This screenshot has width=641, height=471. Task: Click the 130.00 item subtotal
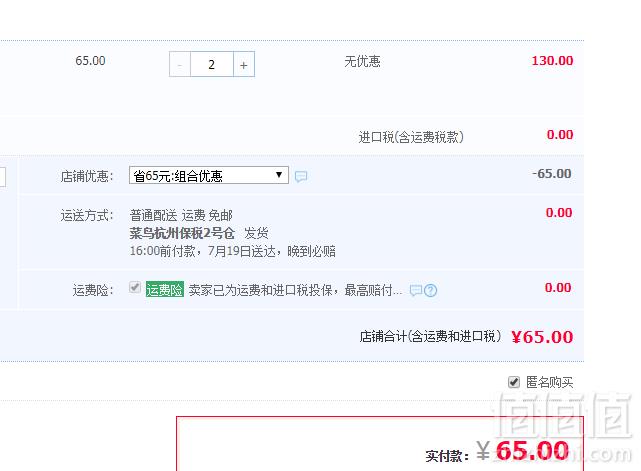552,61
